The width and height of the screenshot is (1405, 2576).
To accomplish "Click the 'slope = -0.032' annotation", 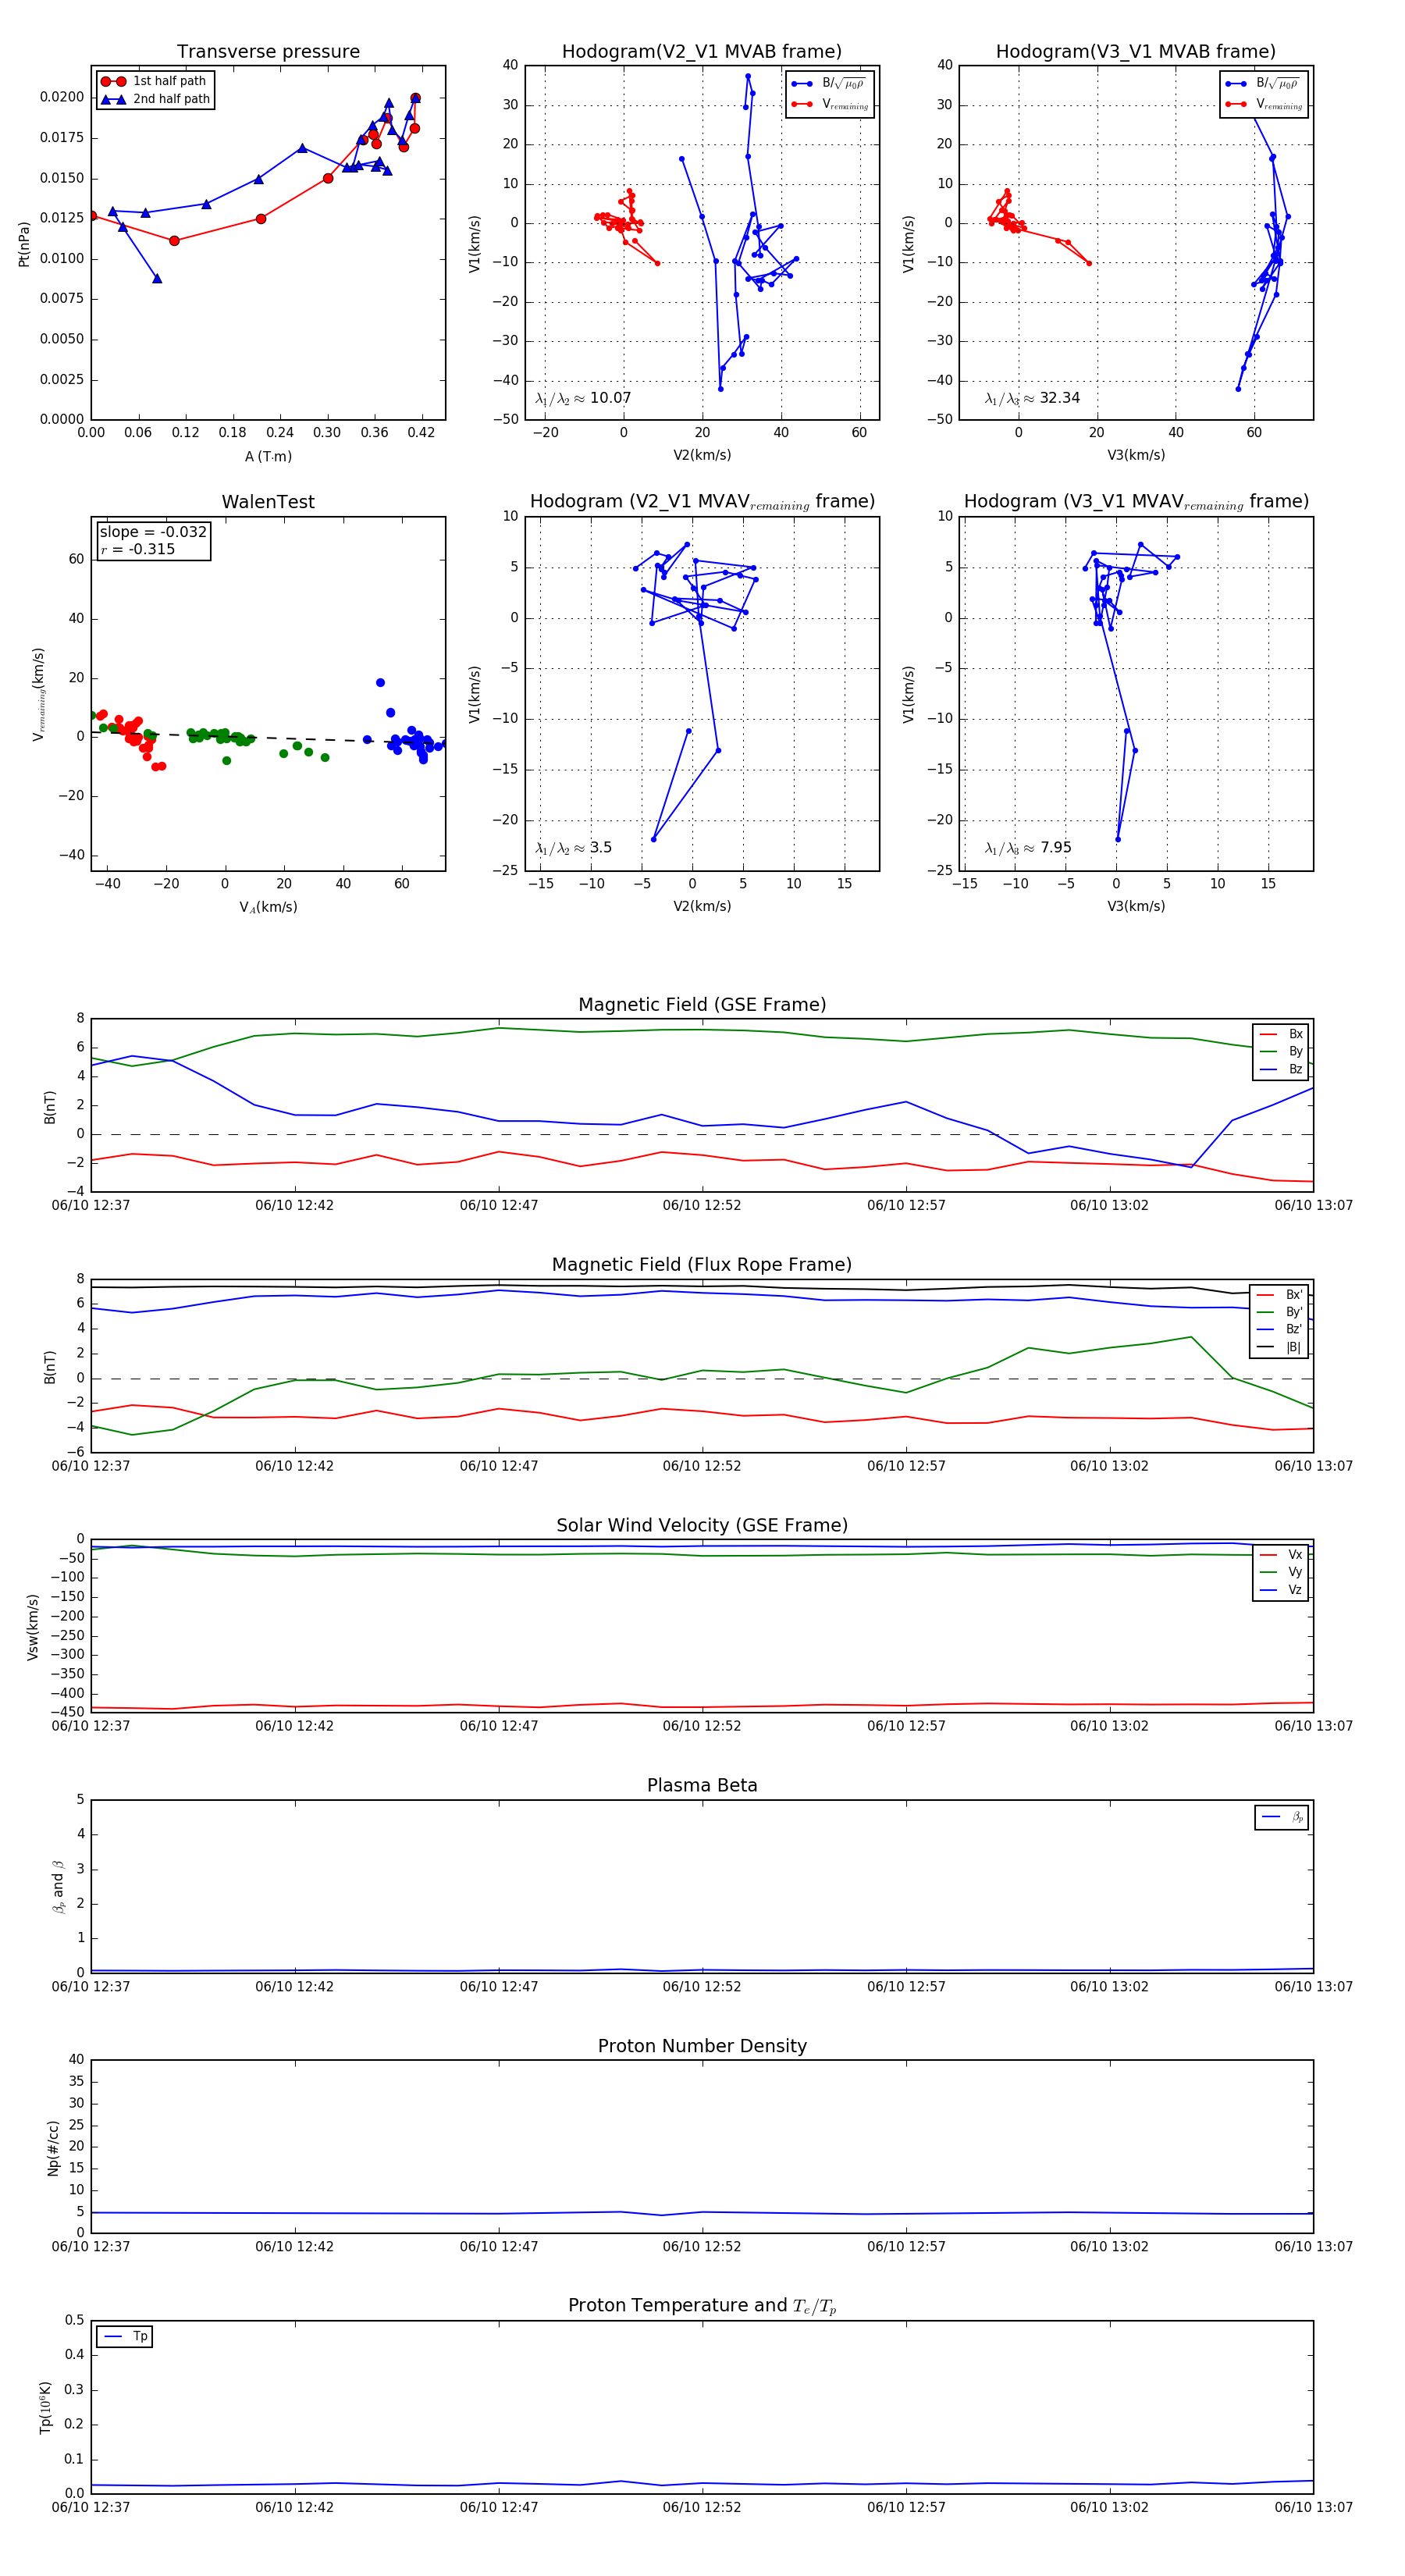I will pyautogui.click(x=153, y=532).
